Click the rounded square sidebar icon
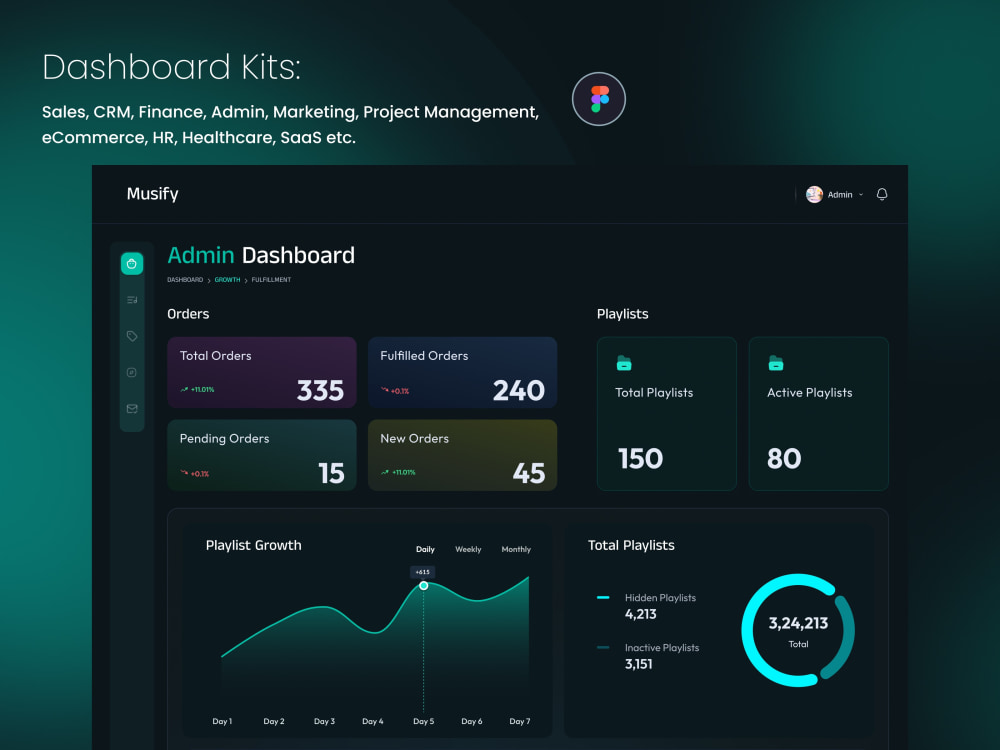1000x750 pixels. coord(132,372)
